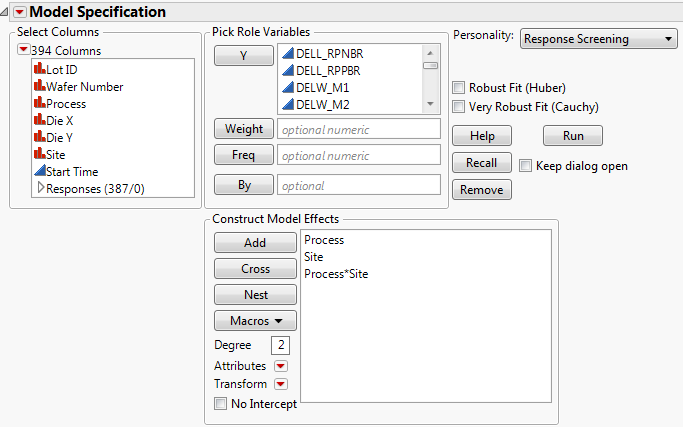Open the Transform red triangle menu
This screenshot has width=683, height=427.
click(281, 384)
